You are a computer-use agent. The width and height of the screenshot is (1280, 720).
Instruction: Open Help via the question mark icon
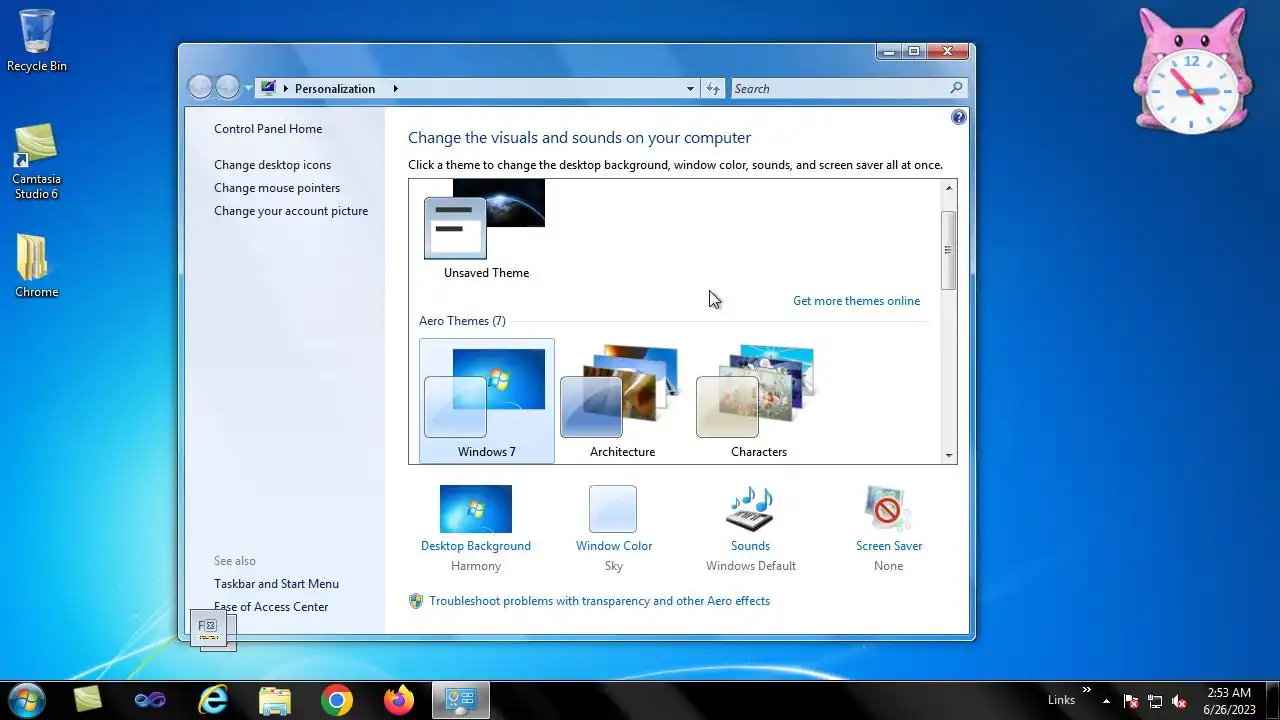959,117
